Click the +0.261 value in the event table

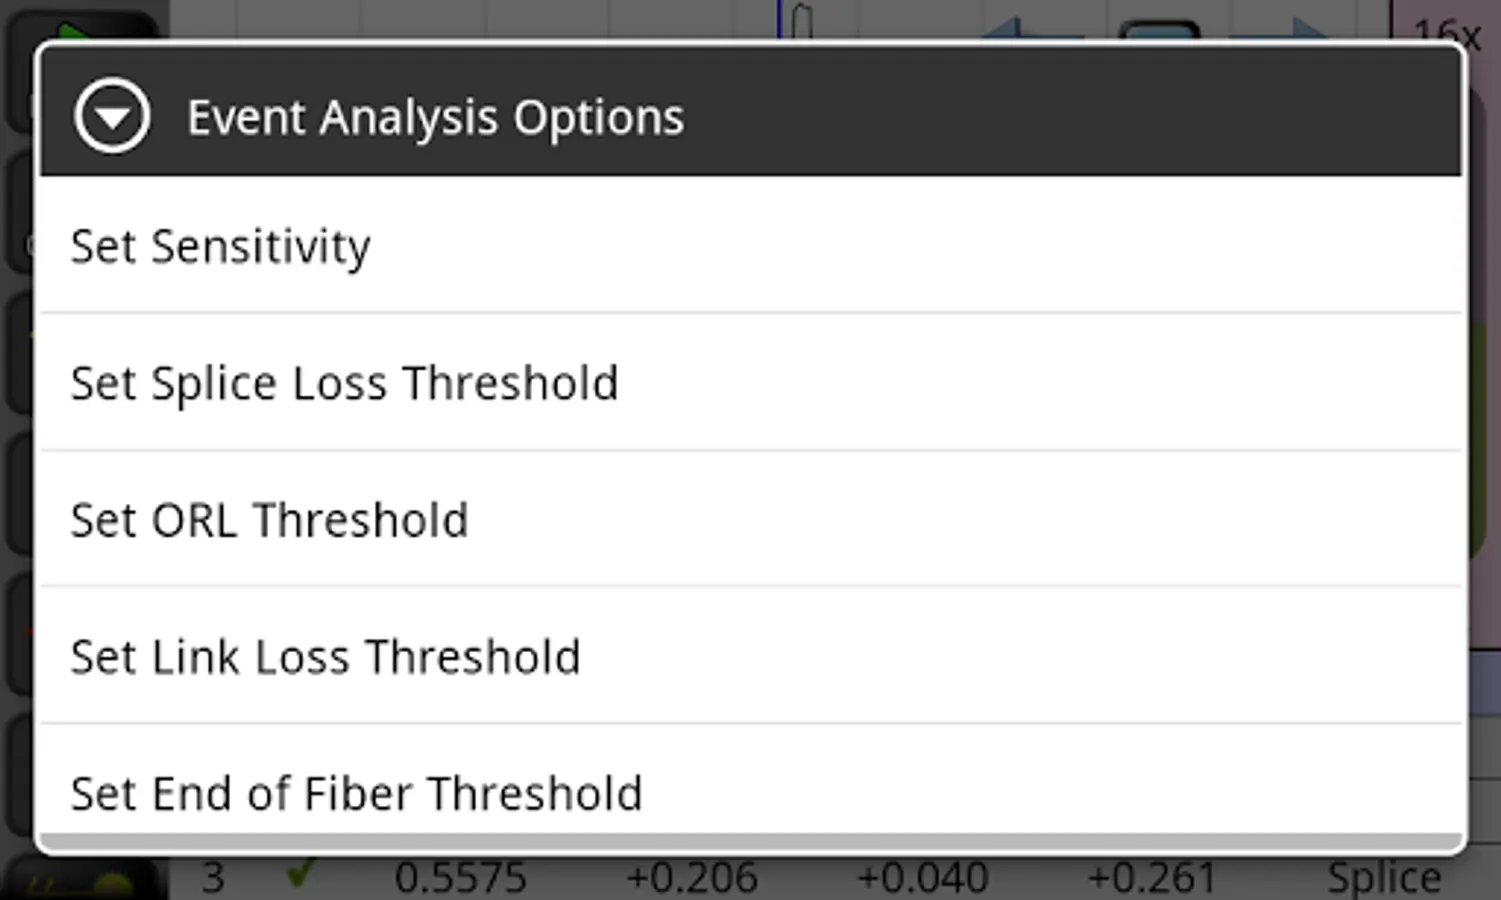pyautogui.click(x=1152, y=878)
